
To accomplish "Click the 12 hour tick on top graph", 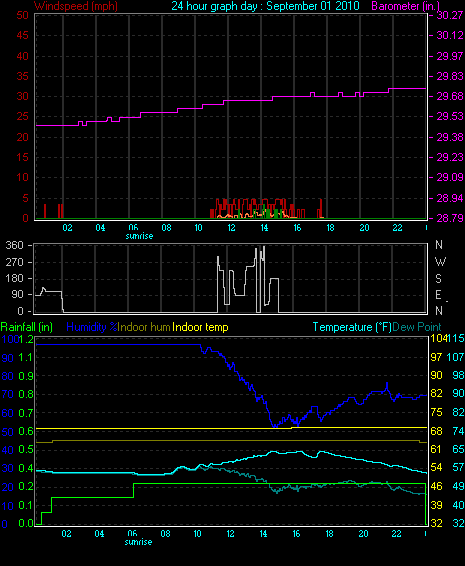I will [x=231, y=228].
